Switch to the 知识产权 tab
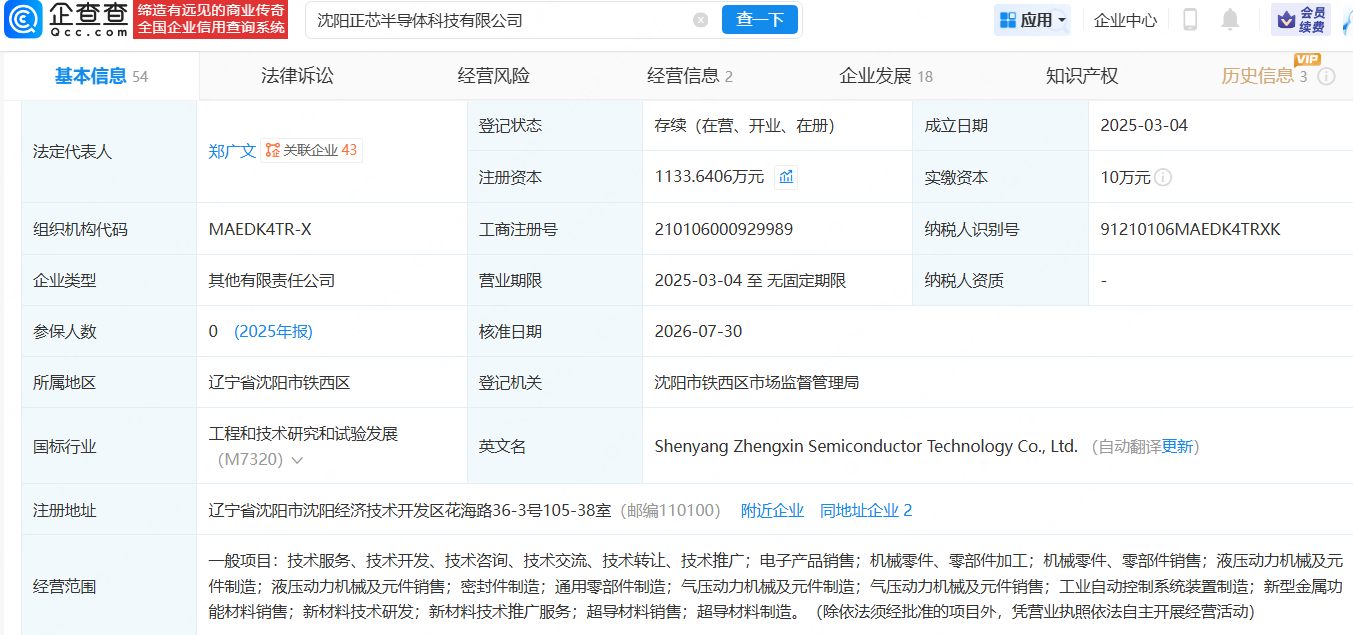Viewport: 1353px width, 635px height. (1082, 76)
